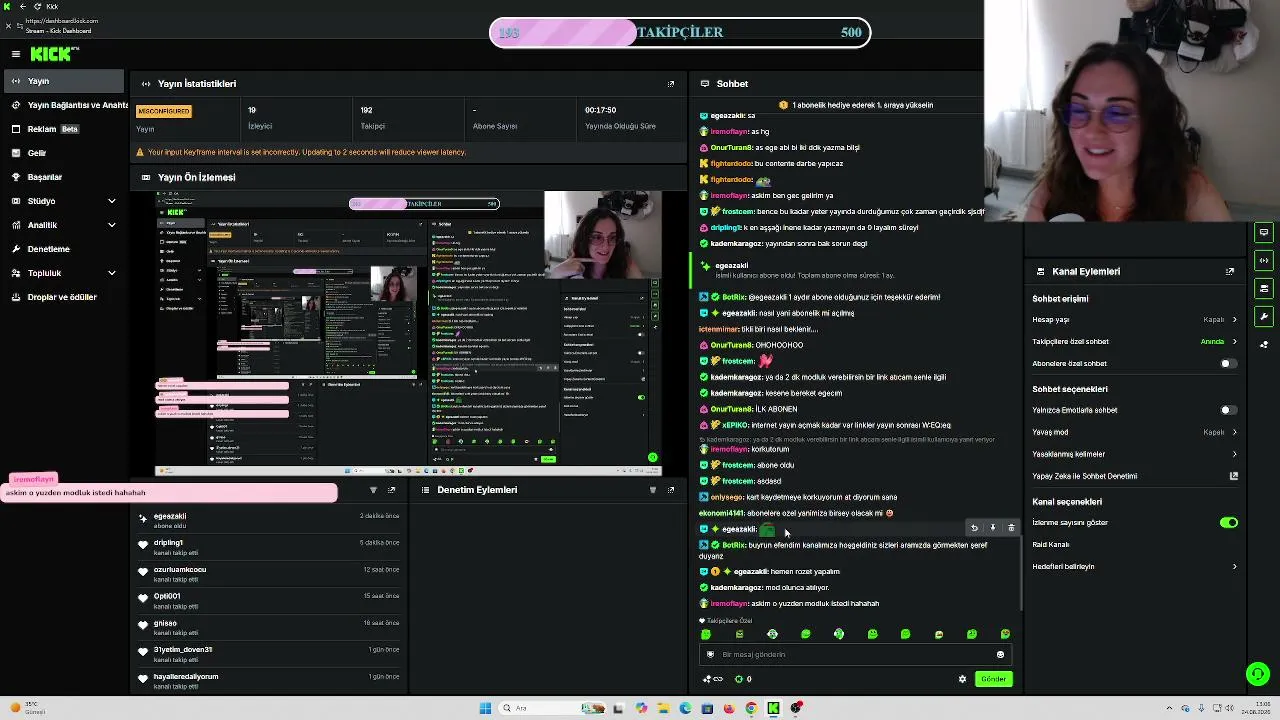Screen dimensions: 1280x720
Task: Pop out the Kanal Eylemleri panel
Action: click(x=1230, y=271)
